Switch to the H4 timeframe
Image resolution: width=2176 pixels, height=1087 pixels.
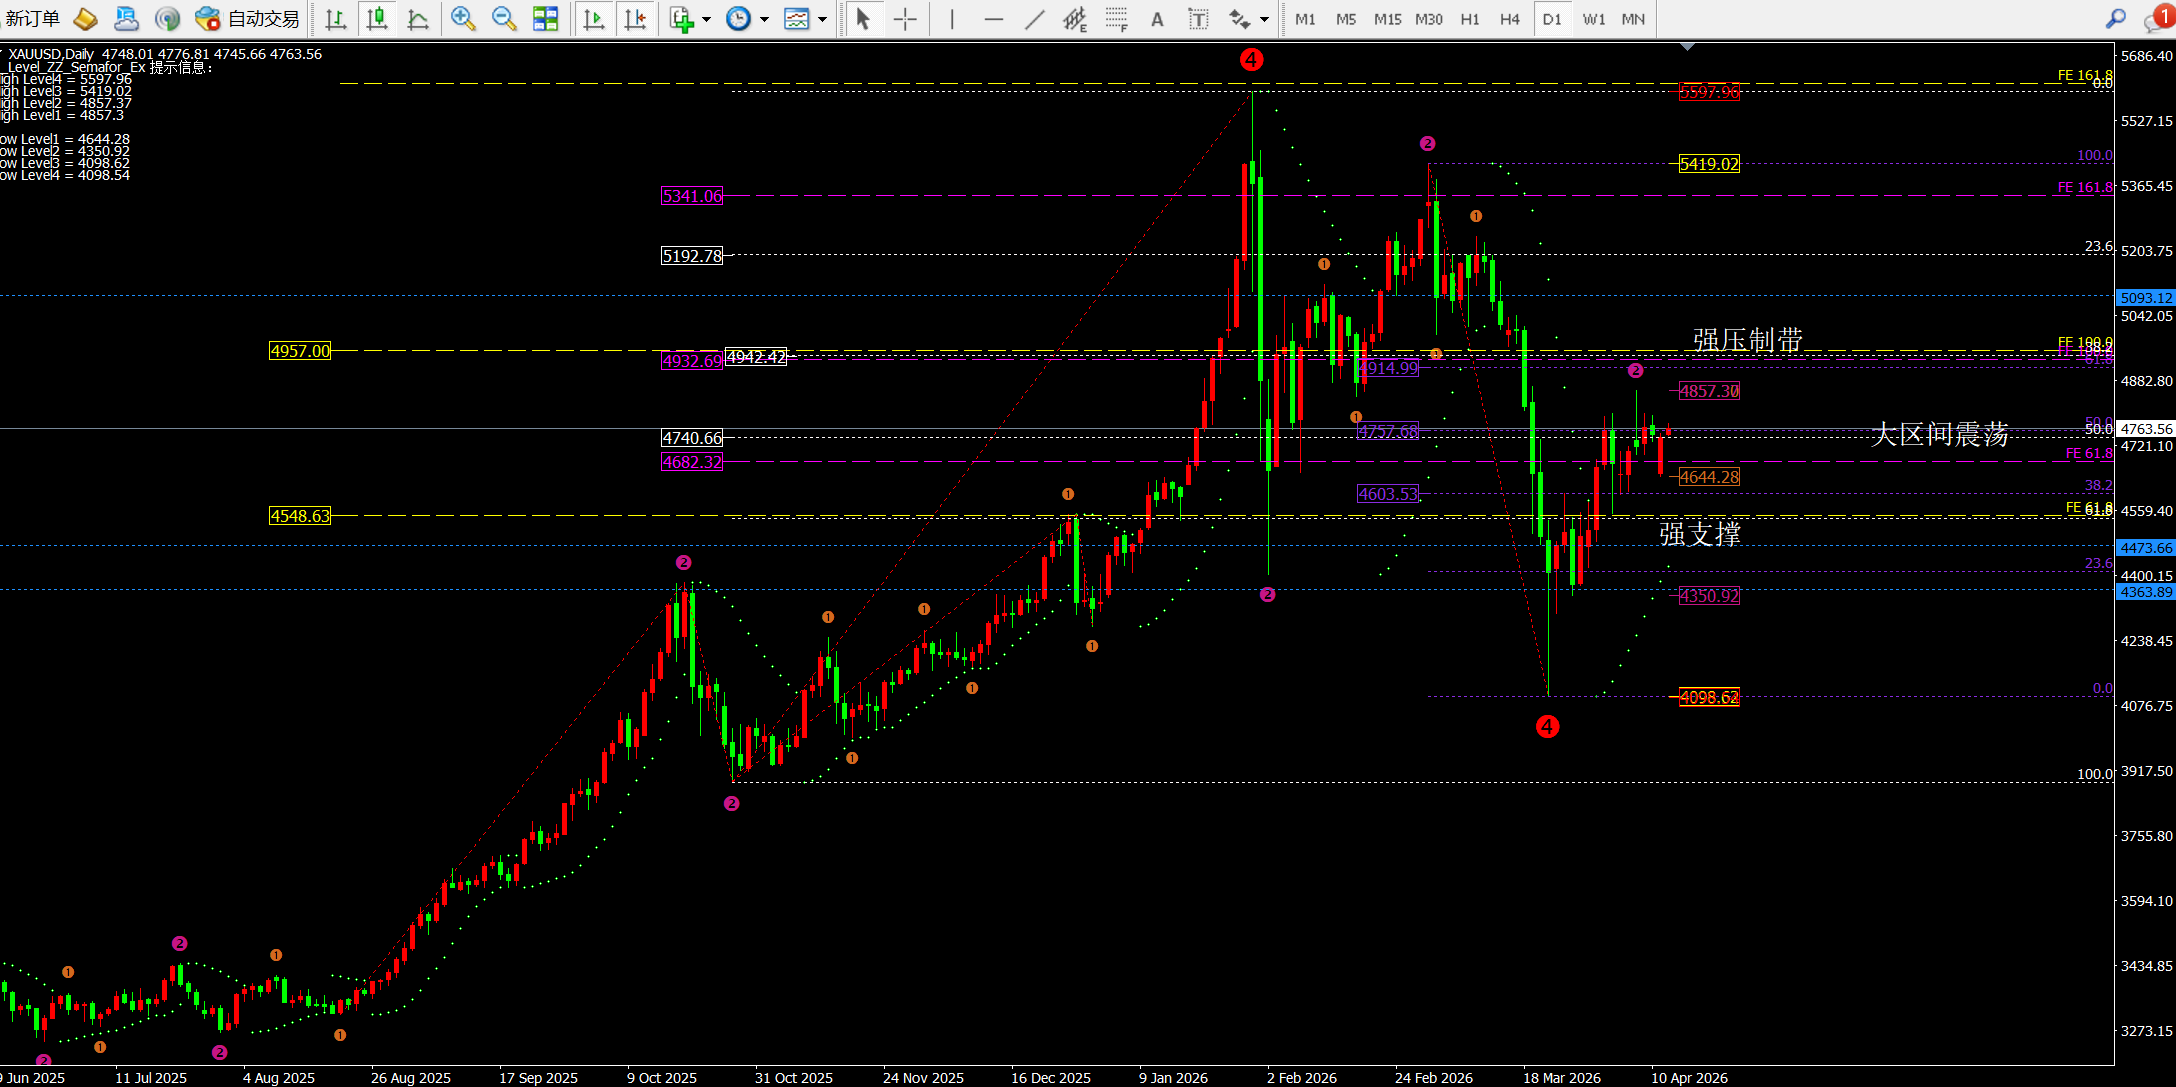pos(1510,19)
